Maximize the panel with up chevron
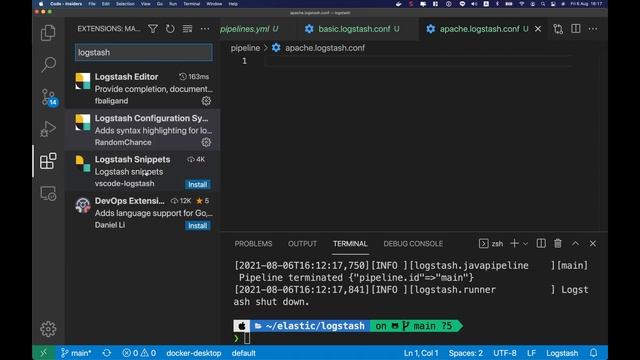This screenshot has width=640, height=360. coord(575,244)
